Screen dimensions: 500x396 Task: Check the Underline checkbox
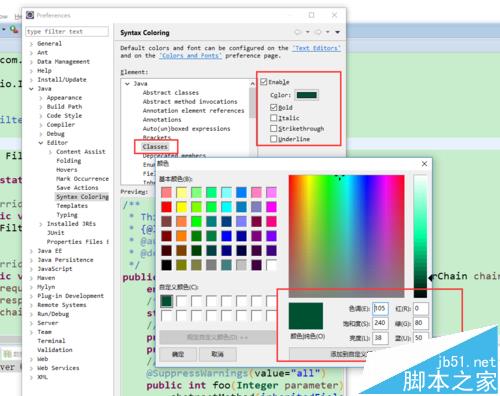point(274,139)
